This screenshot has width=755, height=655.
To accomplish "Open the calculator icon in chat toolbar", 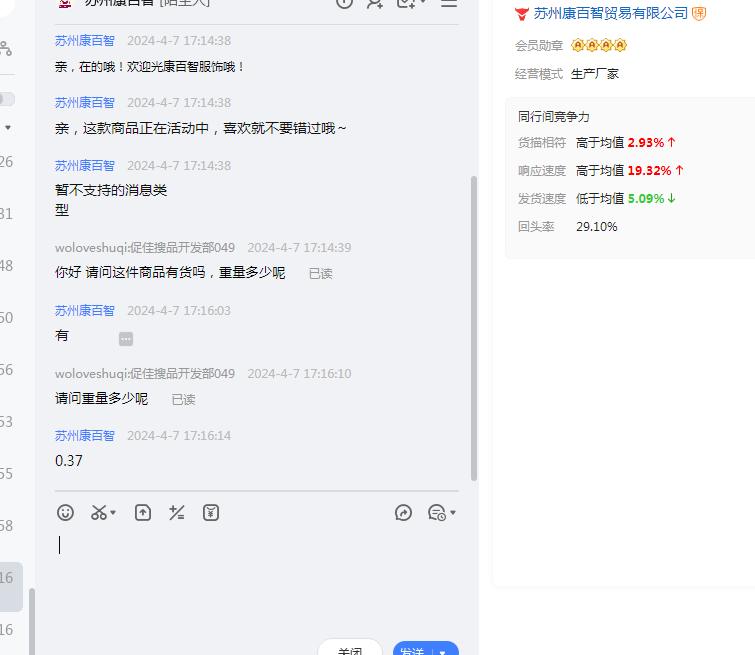I will pos(177,513).
